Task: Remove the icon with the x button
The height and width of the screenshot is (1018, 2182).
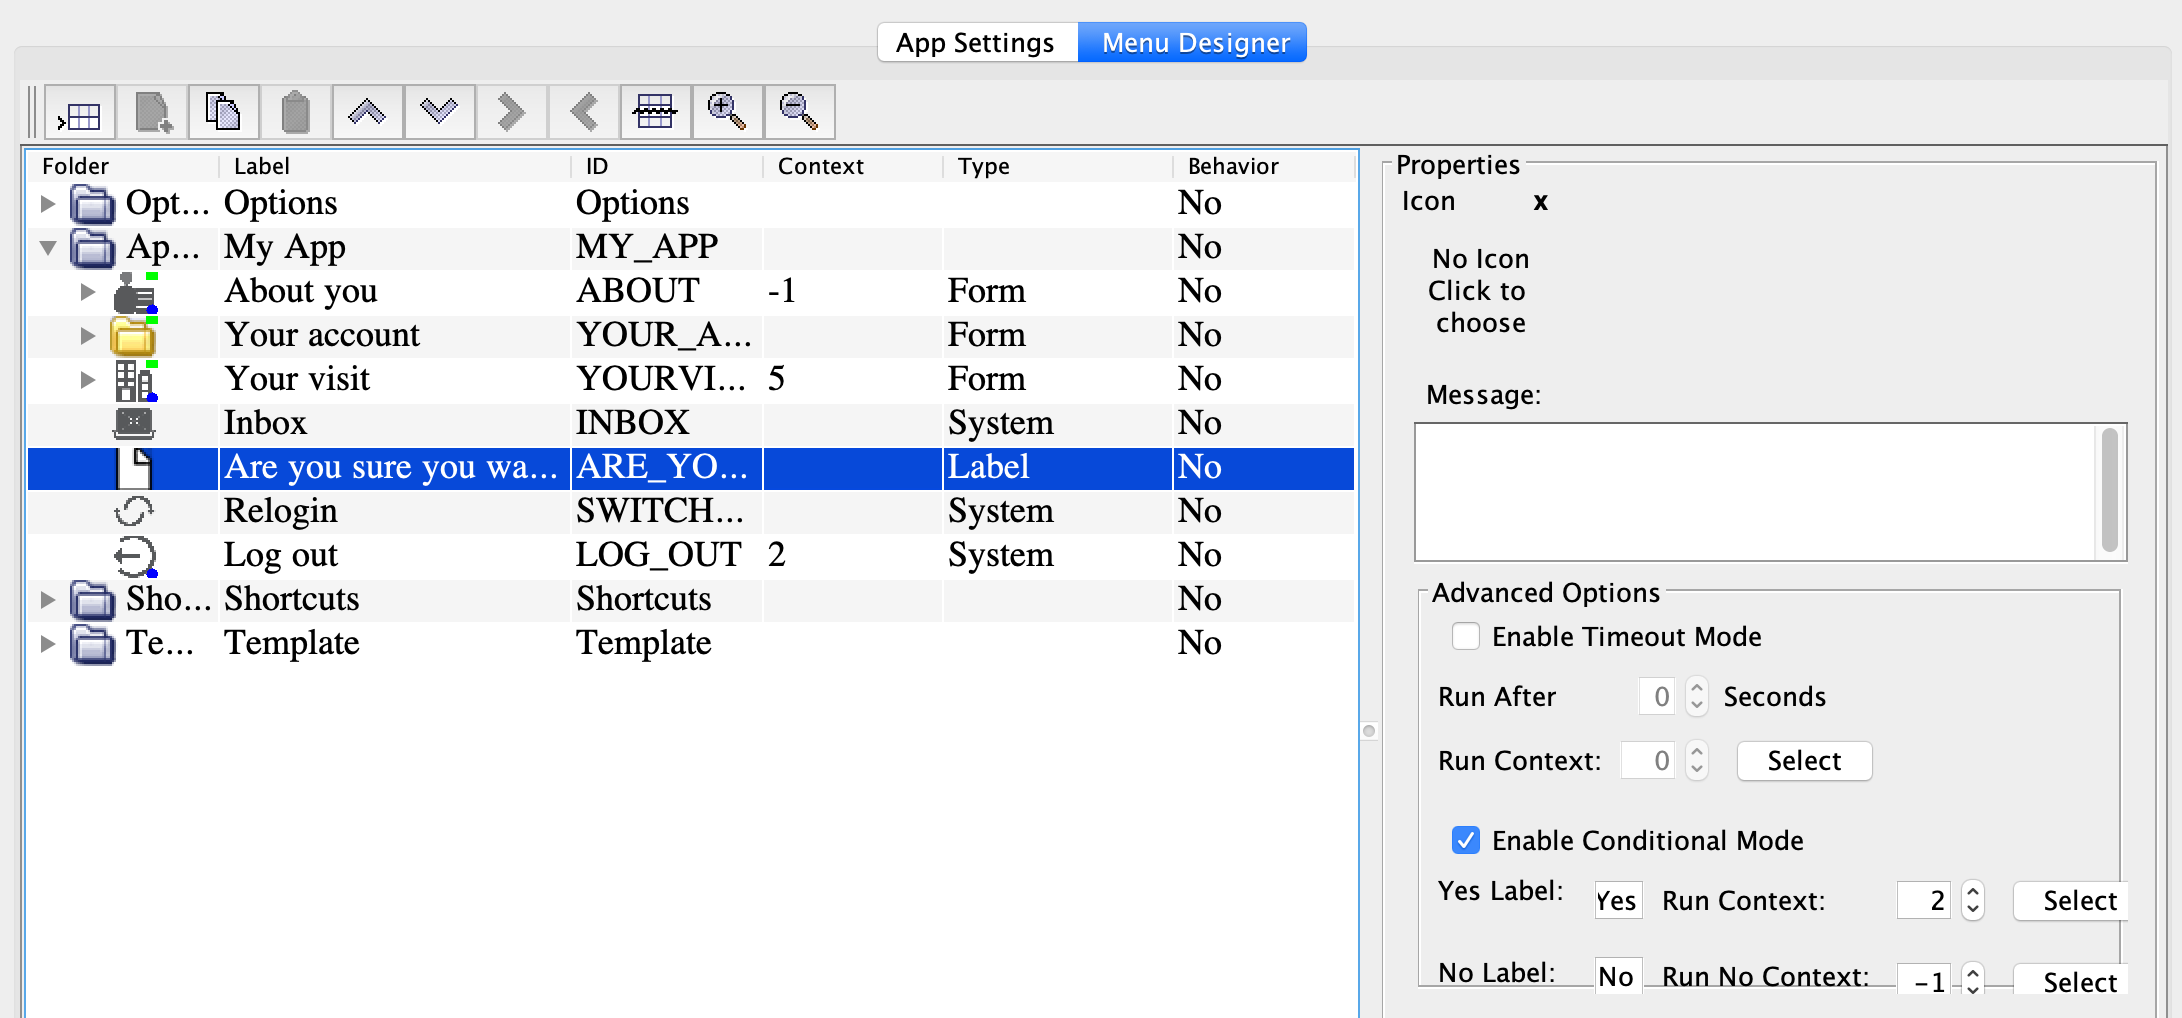Action: coord(1541,202)
